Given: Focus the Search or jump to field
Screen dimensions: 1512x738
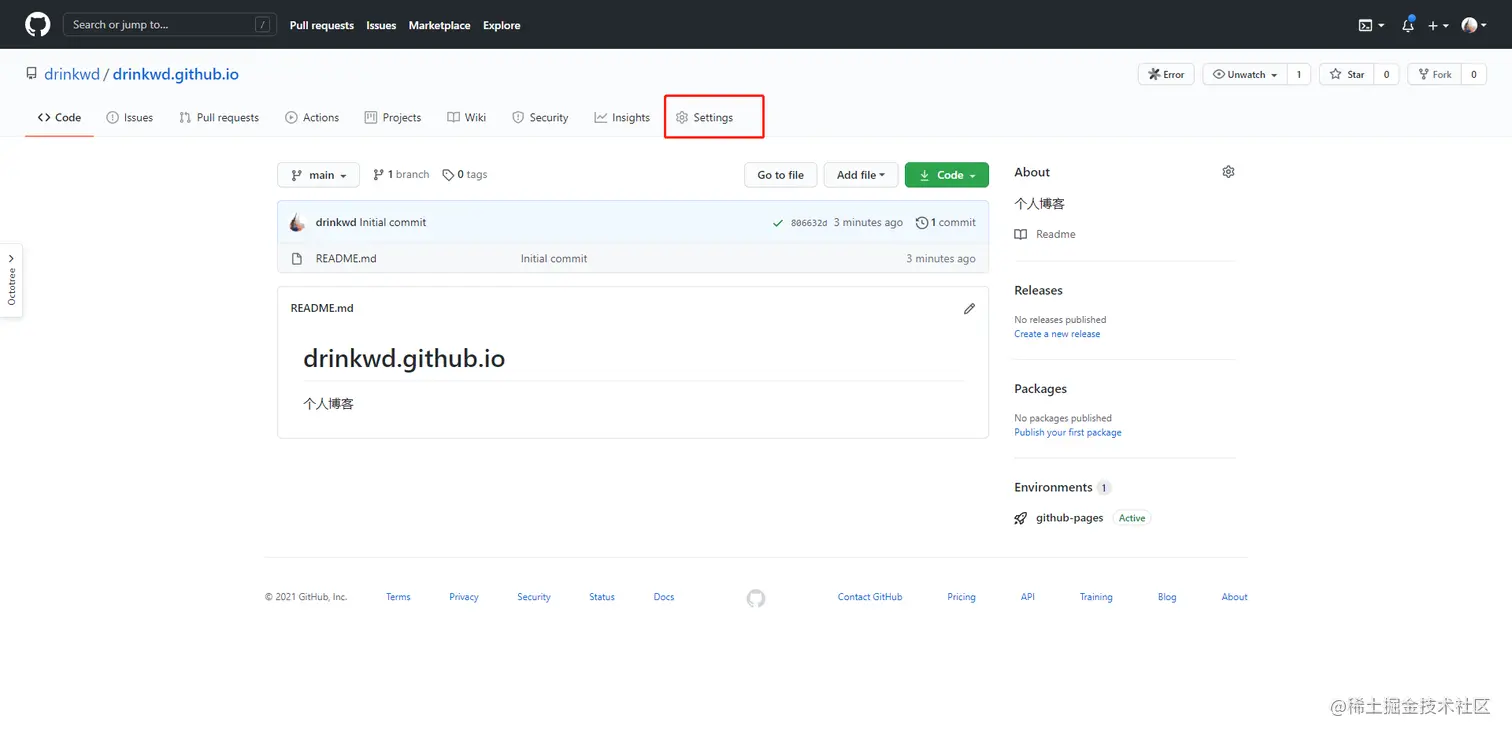Looking at the screenshot, I should (x=170, y=25).
